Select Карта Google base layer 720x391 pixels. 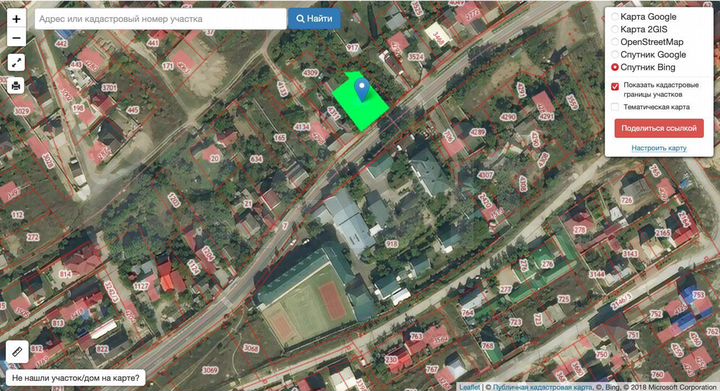pyautogui.click(x=615, y=17)
